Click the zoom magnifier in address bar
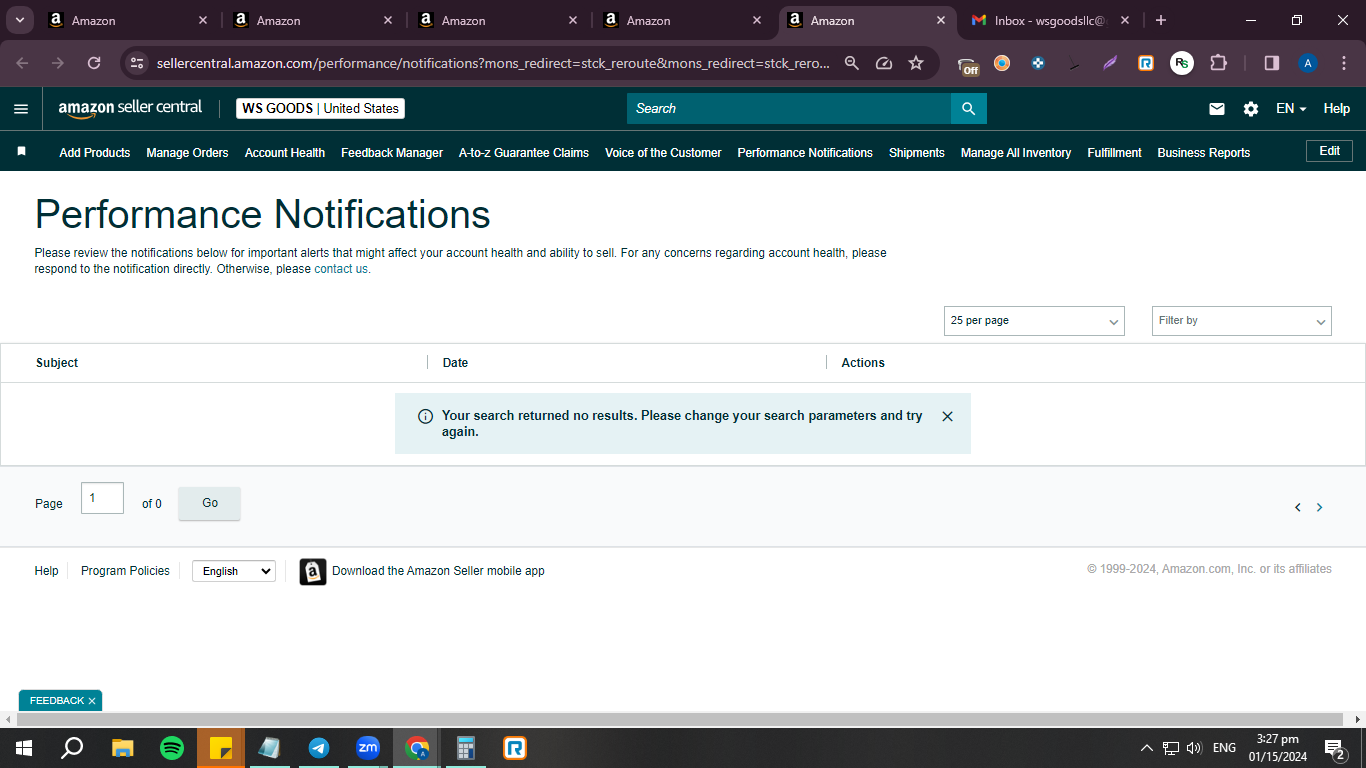 (x=852, y=63)
